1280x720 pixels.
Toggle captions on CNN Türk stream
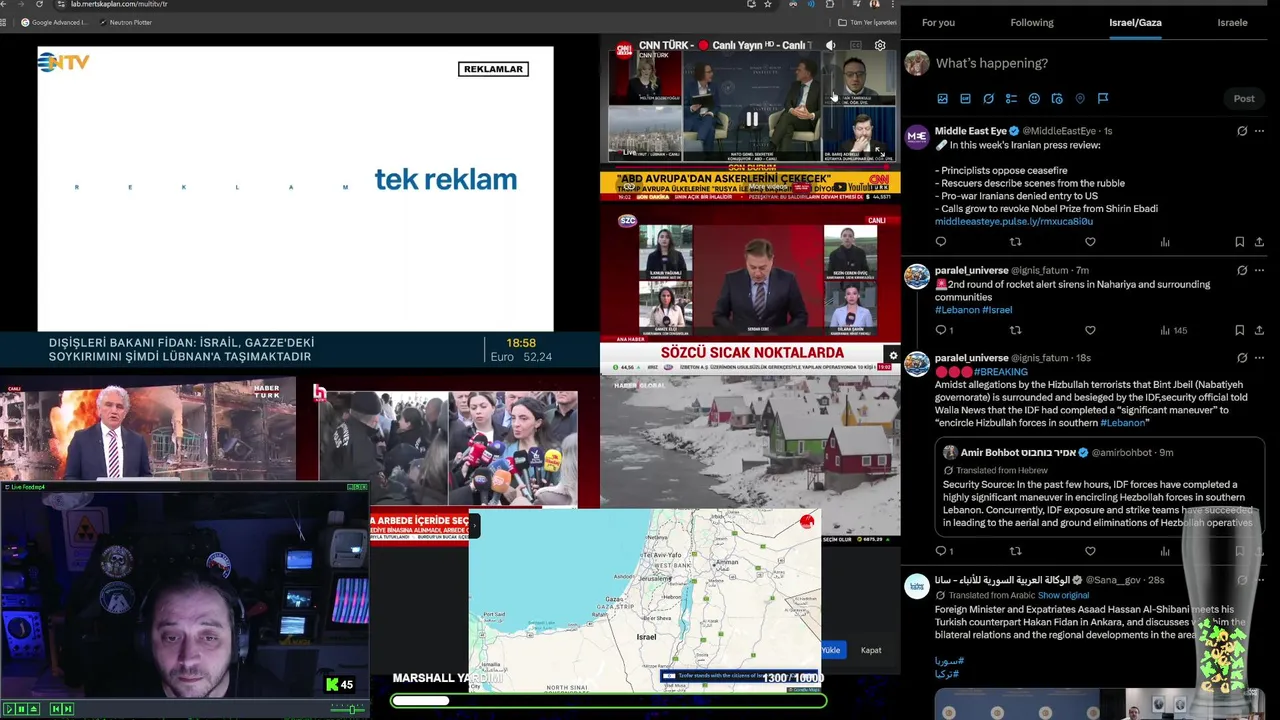tap(855, 45)
